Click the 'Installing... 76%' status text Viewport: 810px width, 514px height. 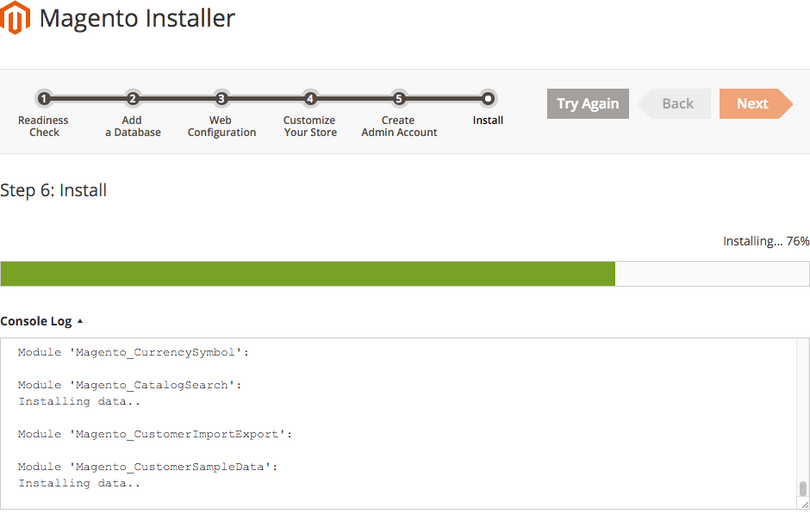pyautogui.click(x=766, y=241)
